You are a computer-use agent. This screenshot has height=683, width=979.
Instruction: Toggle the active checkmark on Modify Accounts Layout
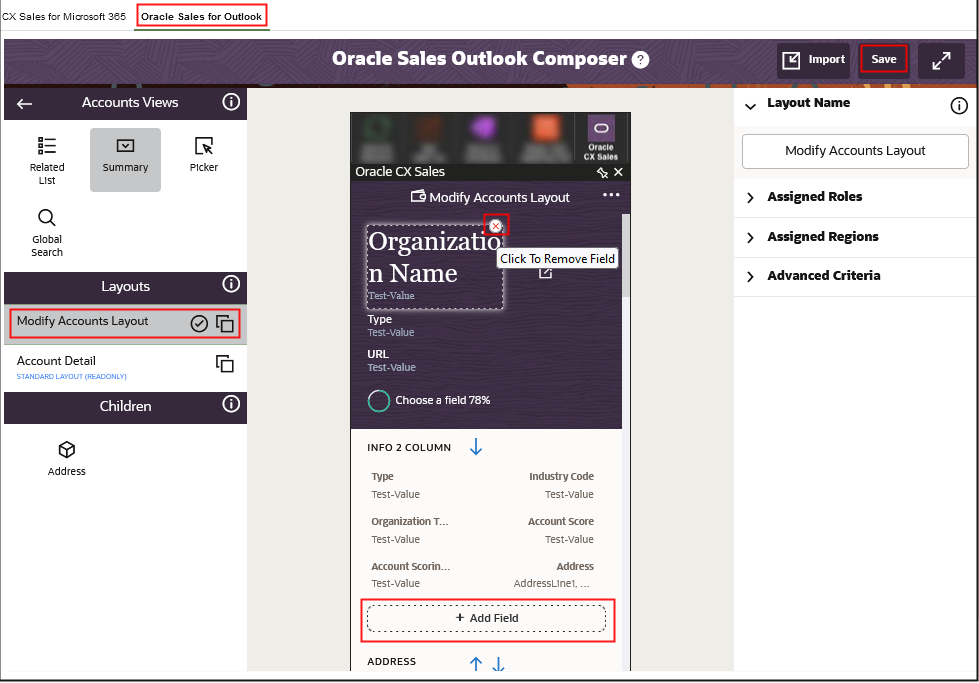coord(200,322)
